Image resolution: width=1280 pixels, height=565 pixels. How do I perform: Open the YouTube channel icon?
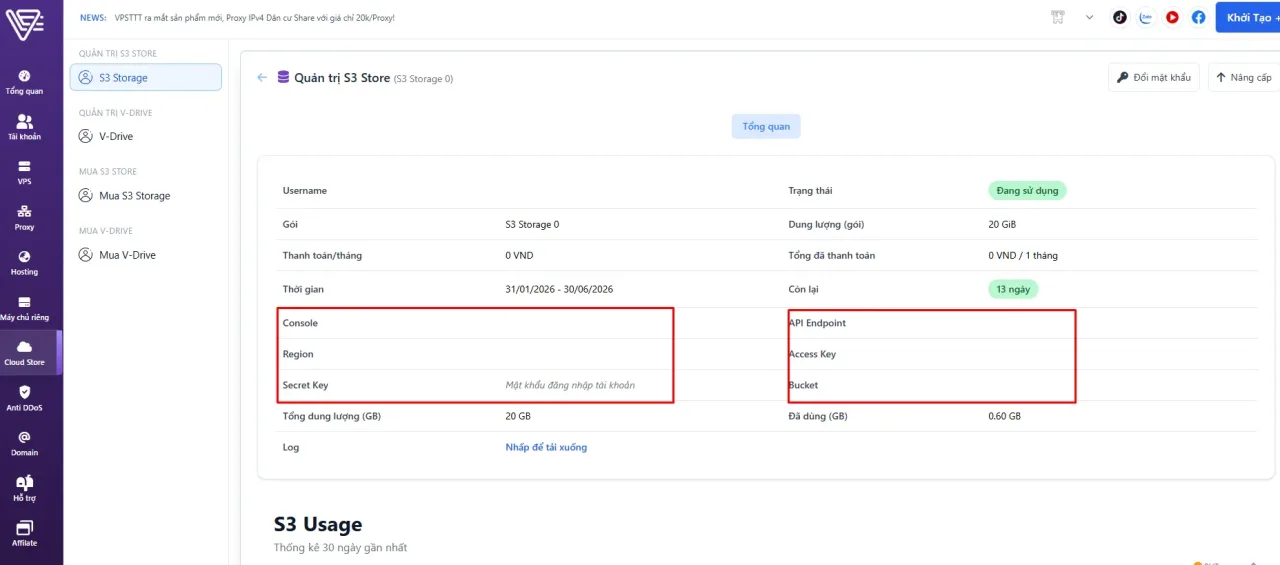[1172, 17]
